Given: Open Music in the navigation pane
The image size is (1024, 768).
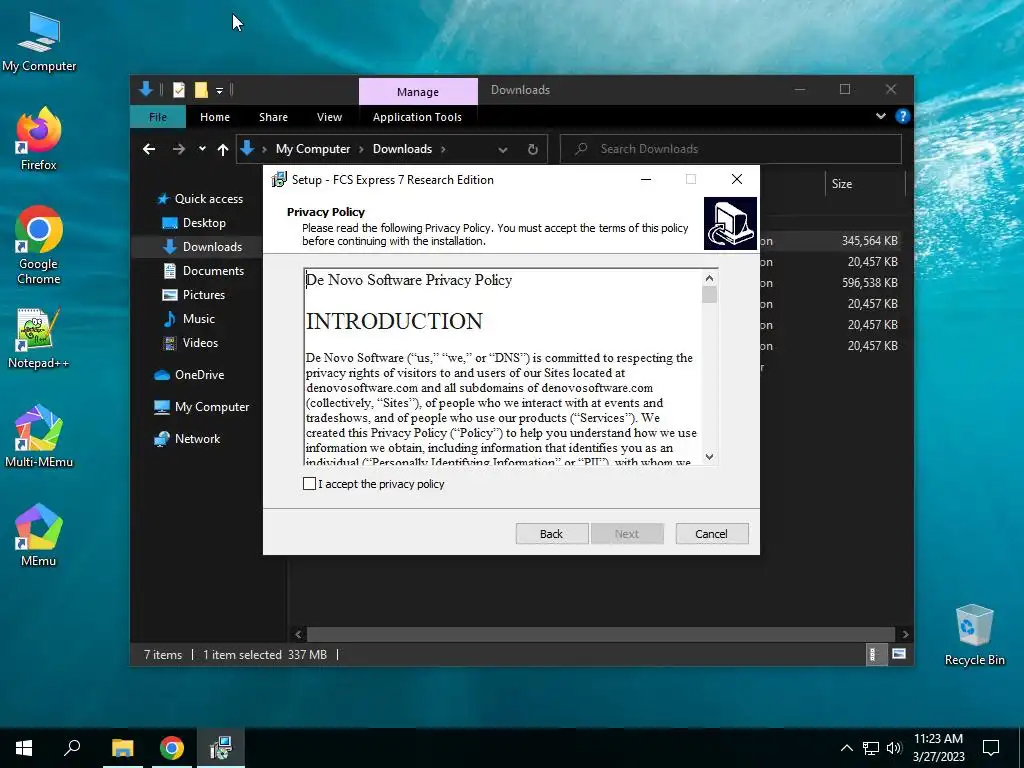Looking at the screenshot, I should point(188,319).
